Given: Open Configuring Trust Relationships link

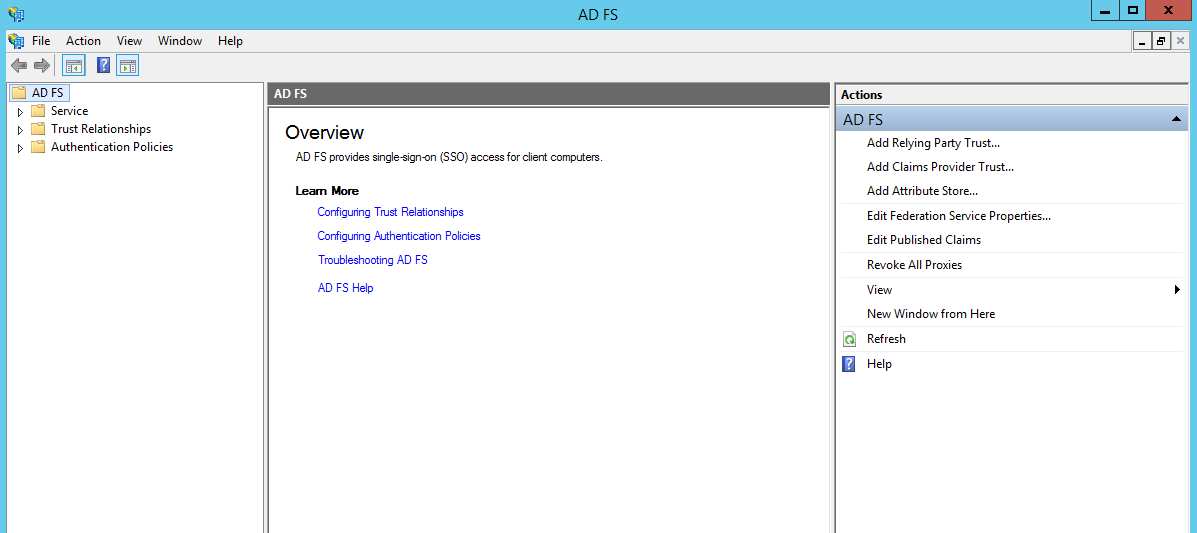Looking at the screenshot, I should point(390,212).
